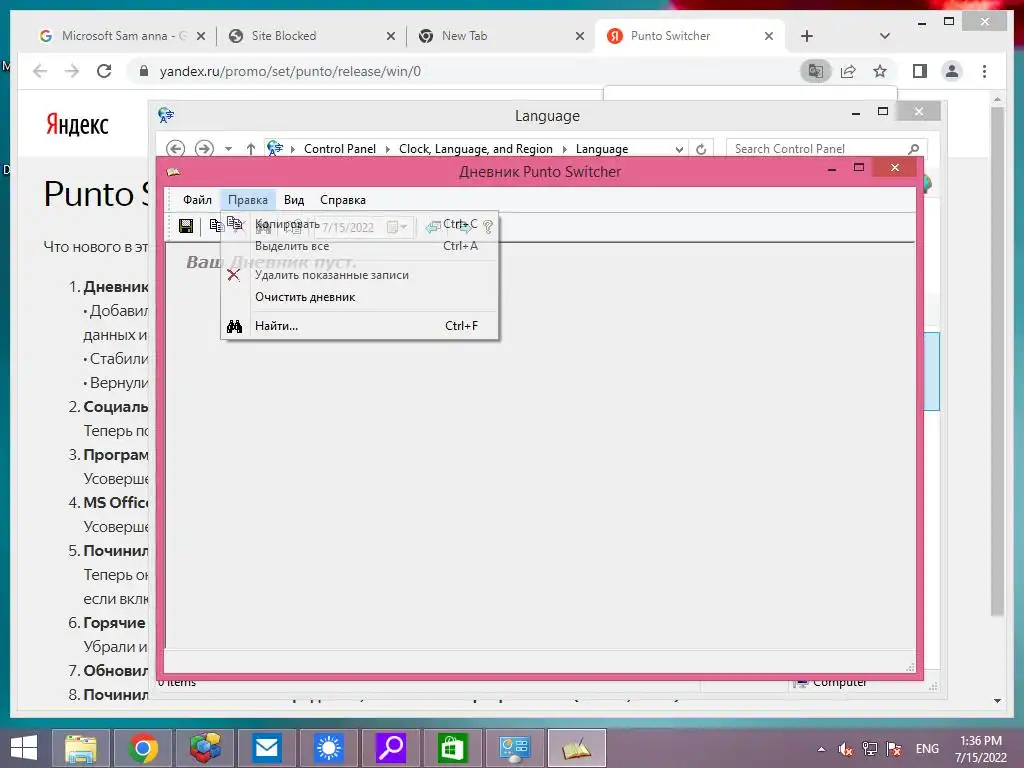The width and height of the screenshot is (1024, 768).
Task: Open Chrome tab search chevron
Action: [x=885, y=36]
